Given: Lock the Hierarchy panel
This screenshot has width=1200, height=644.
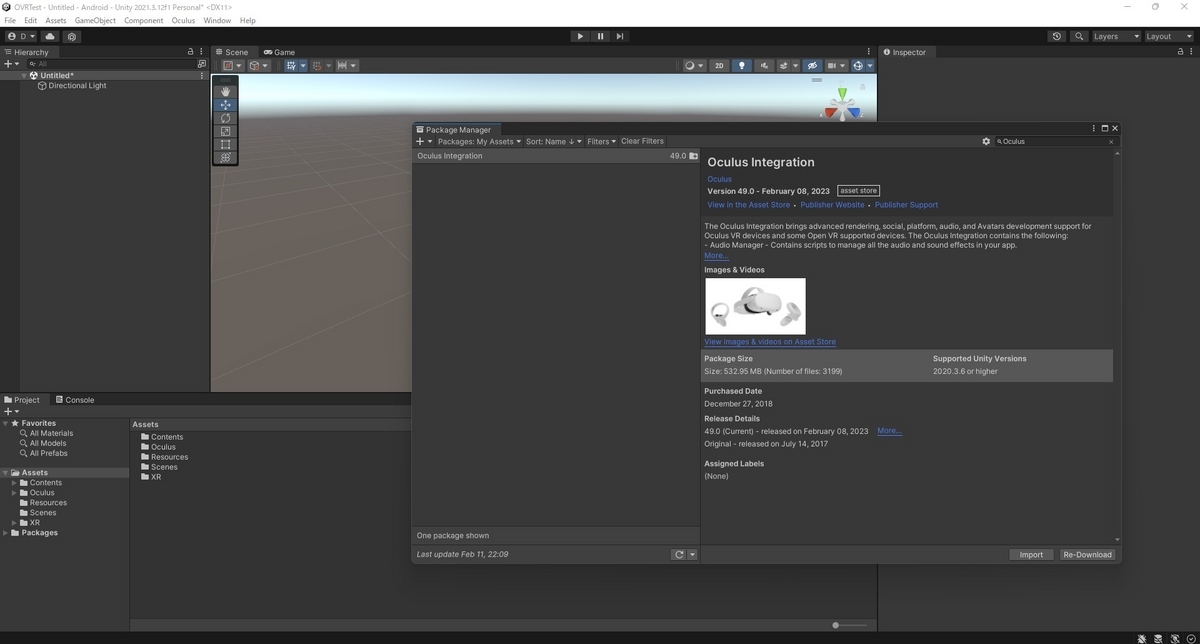Looking at the screenshot, I should [190, 52].
